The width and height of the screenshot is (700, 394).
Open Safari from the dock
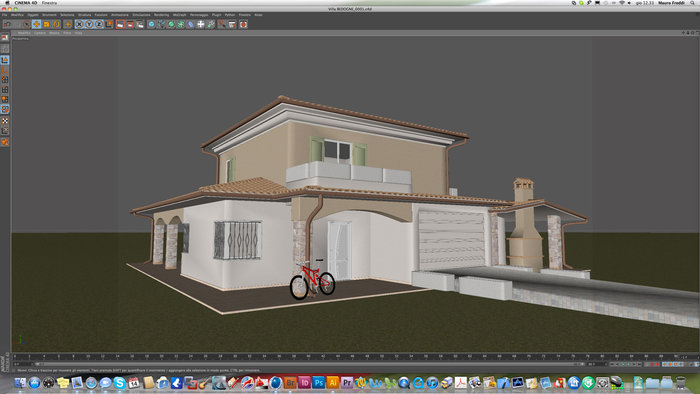coord(91,382)
